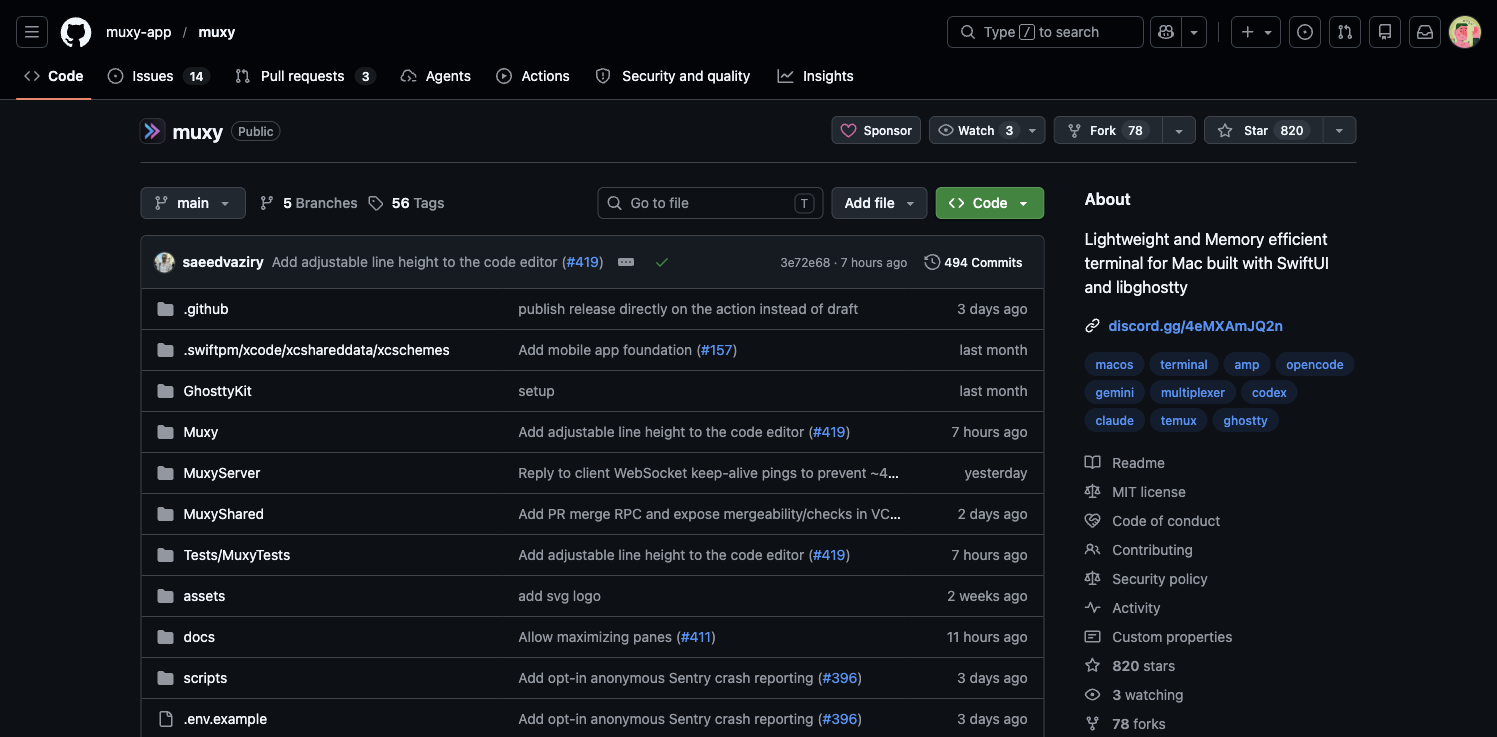The width and height of the screenshot is (1497, 737).
Task: Expand commit message ellipsis button
Action: pos(626,262)
